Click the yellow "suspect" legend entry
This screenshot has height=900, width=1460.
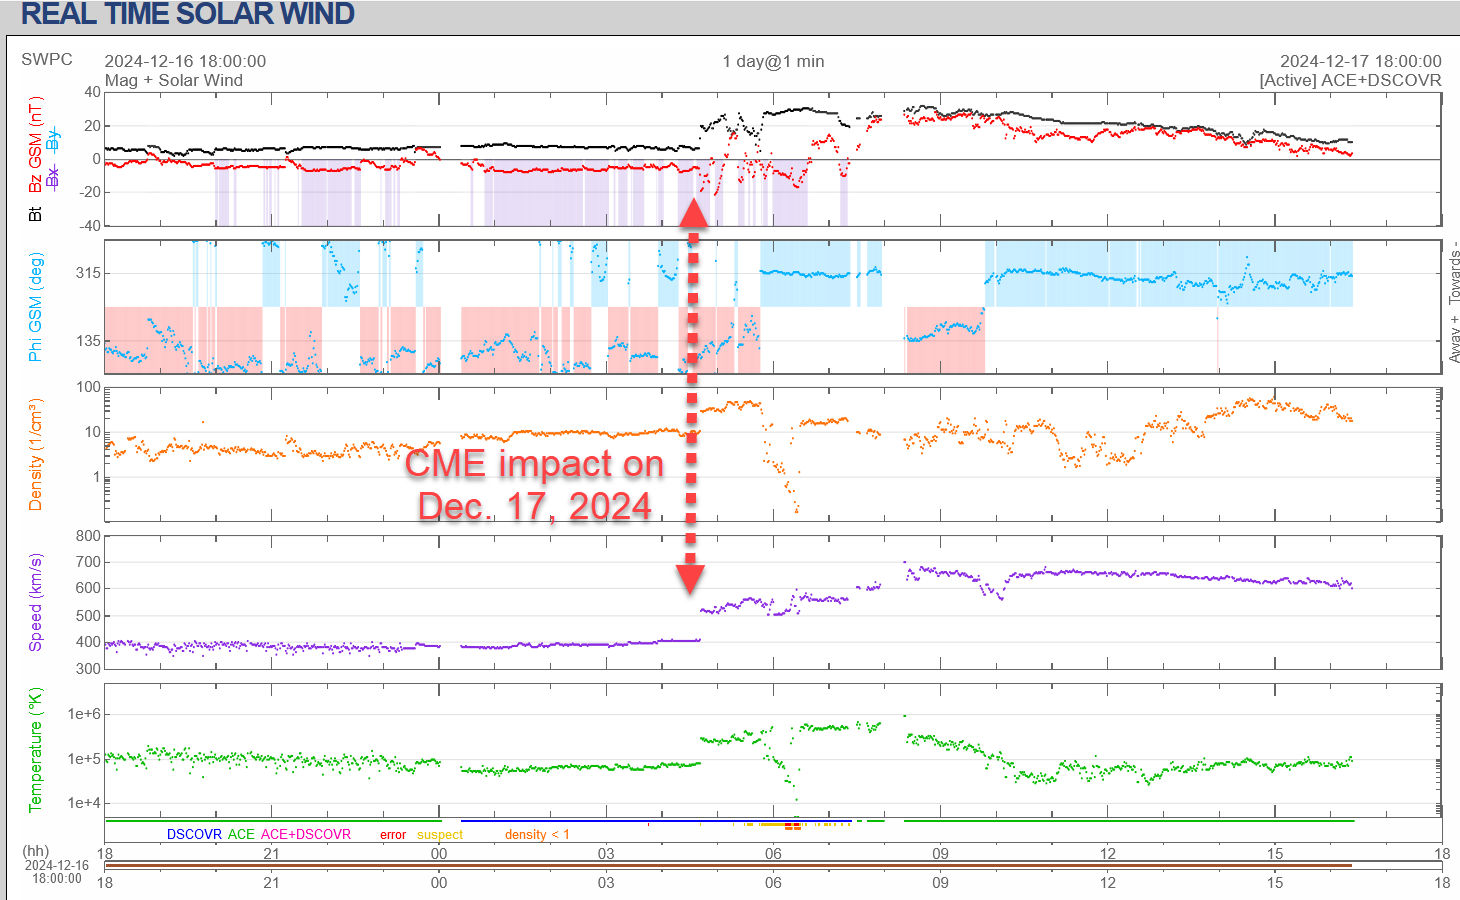tap(440, 834)
